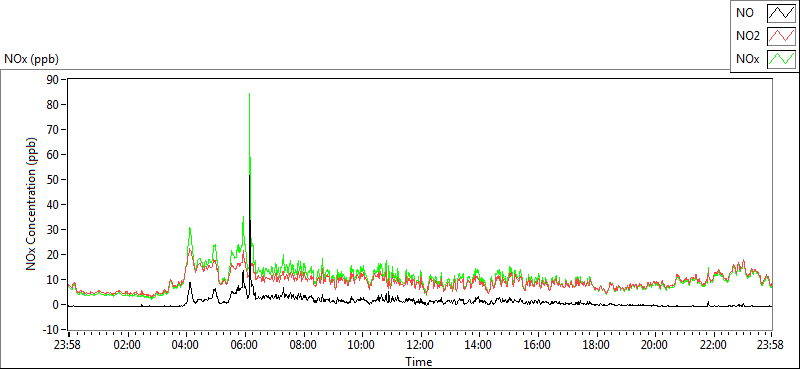Click the 16:00 time tick label
The height and width of the screenshot is (369, 800).
tap(537, 344)
